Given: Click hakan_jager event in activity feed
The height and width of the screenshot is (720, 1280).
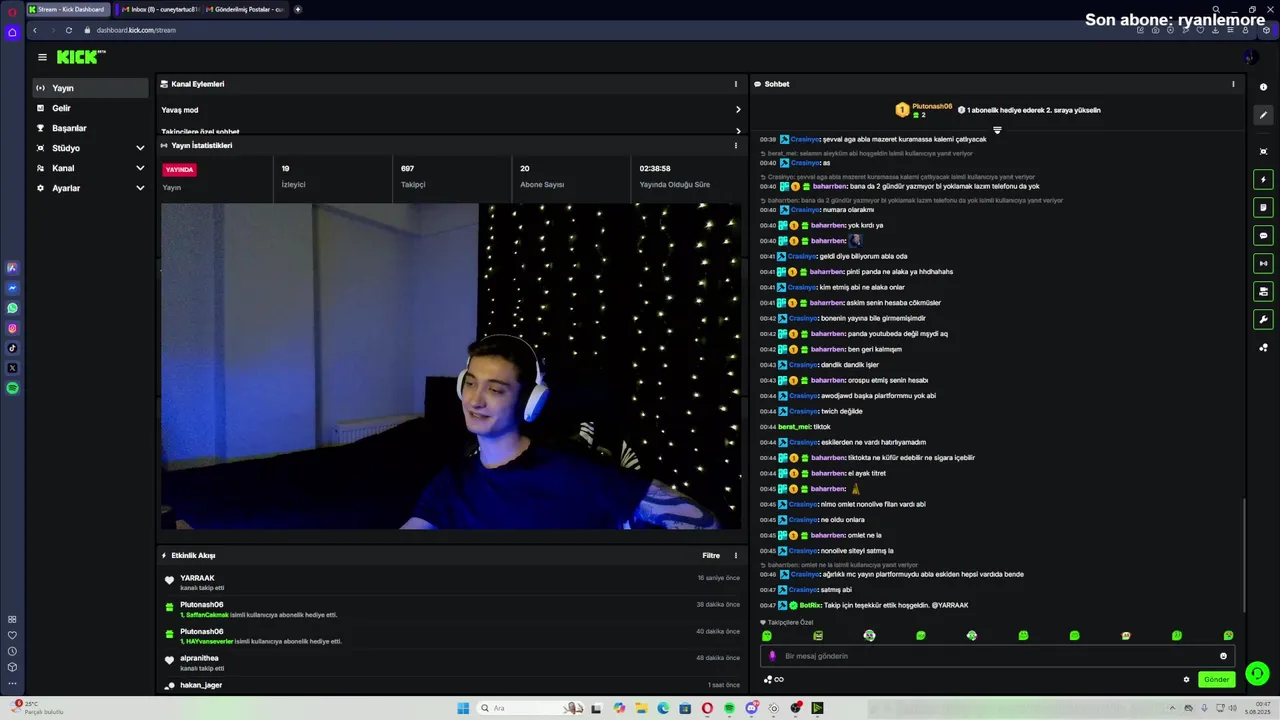Looking at the screenshot, I should [x=452, y=685].
